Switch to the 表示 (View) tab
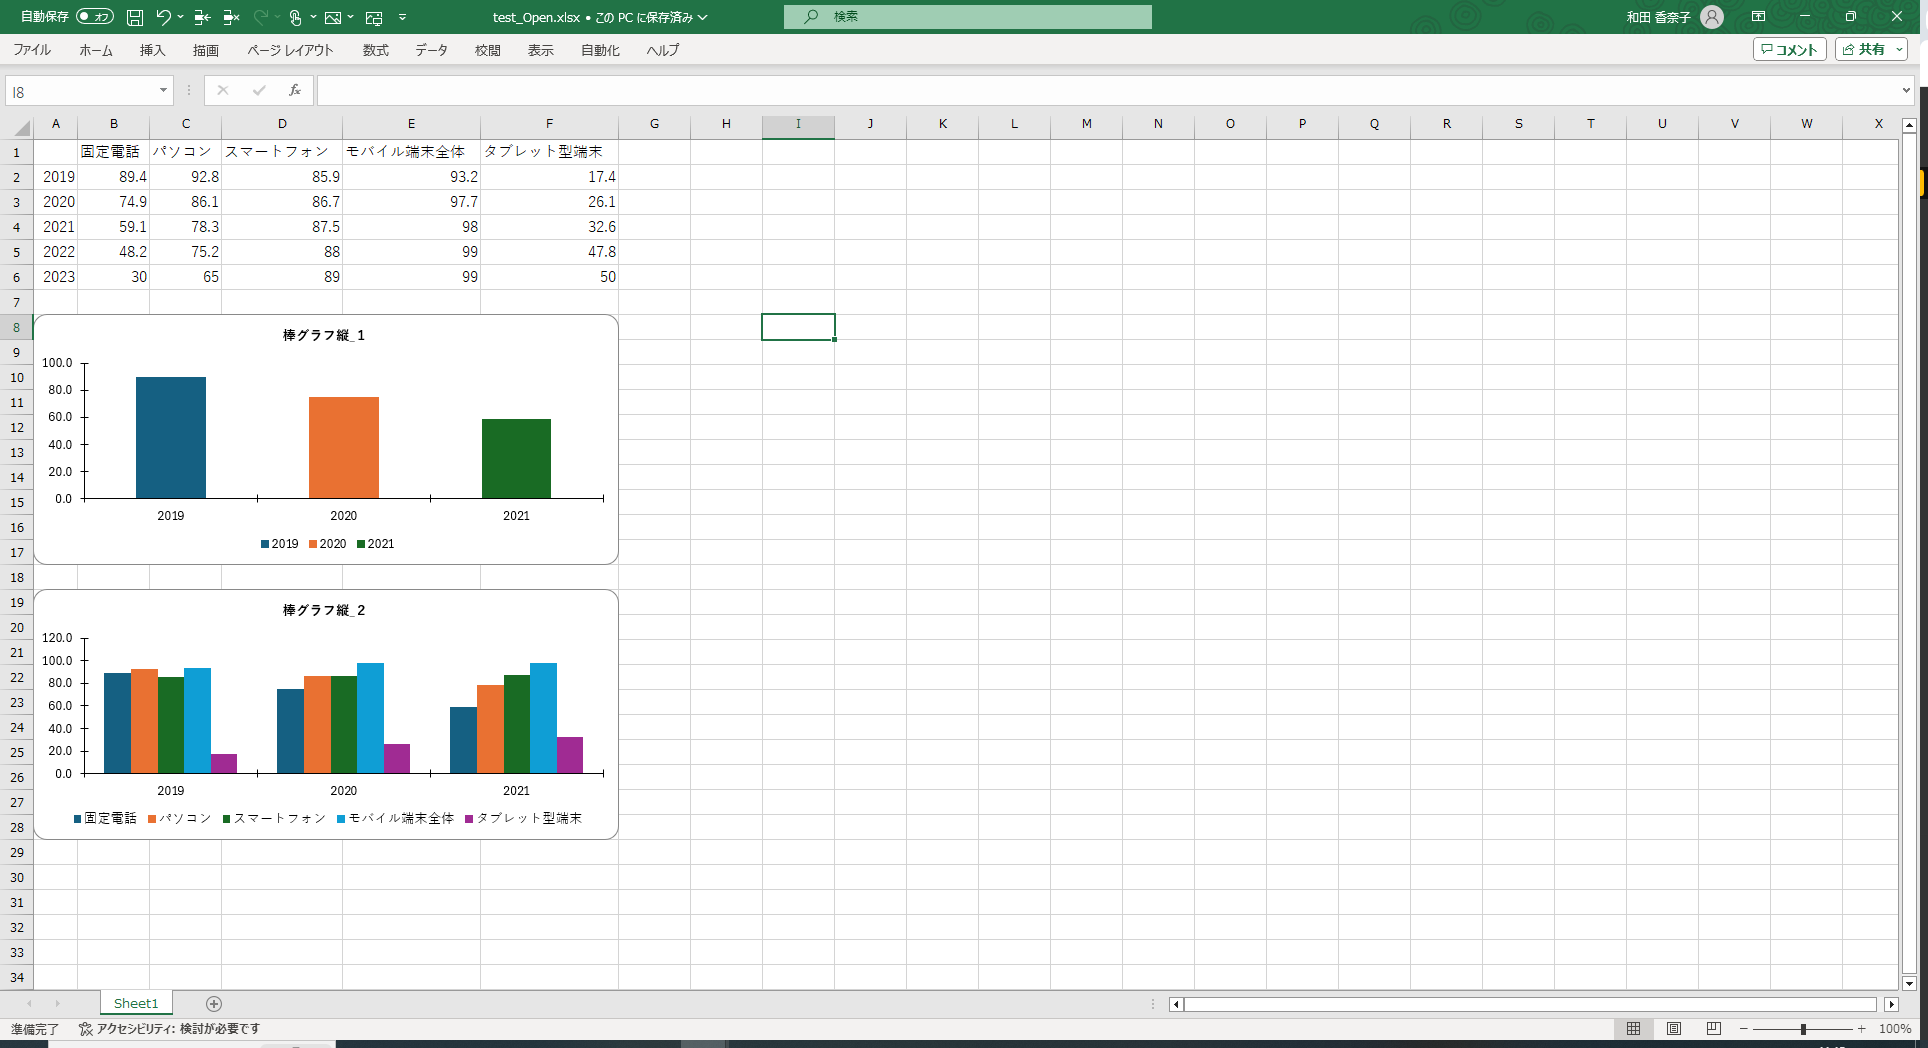 [541, 50]
